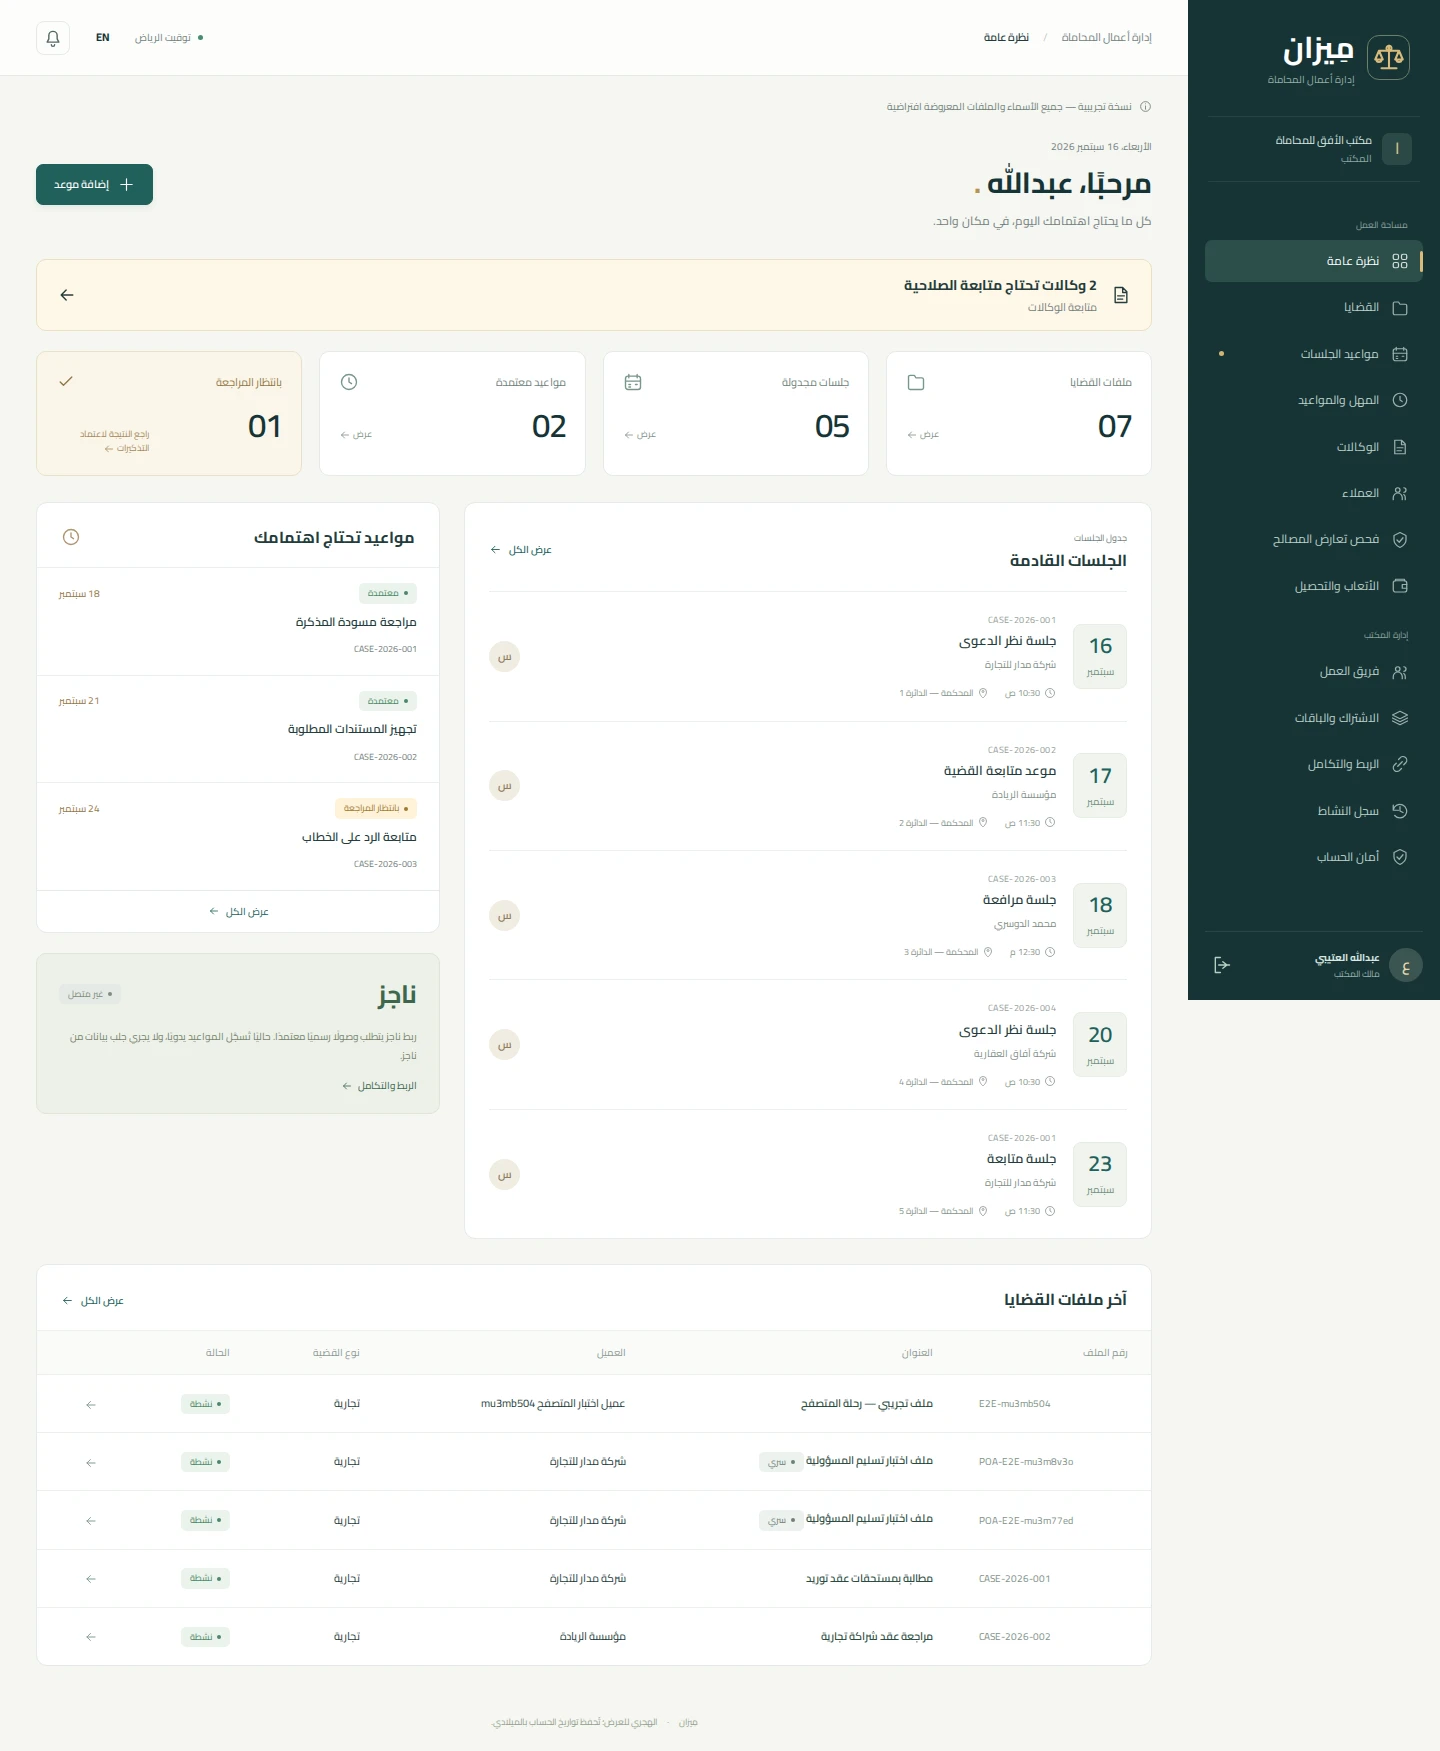
Task: Open the row arrow for E2E-mu3mb504
Action: (x=91, y=1405)
